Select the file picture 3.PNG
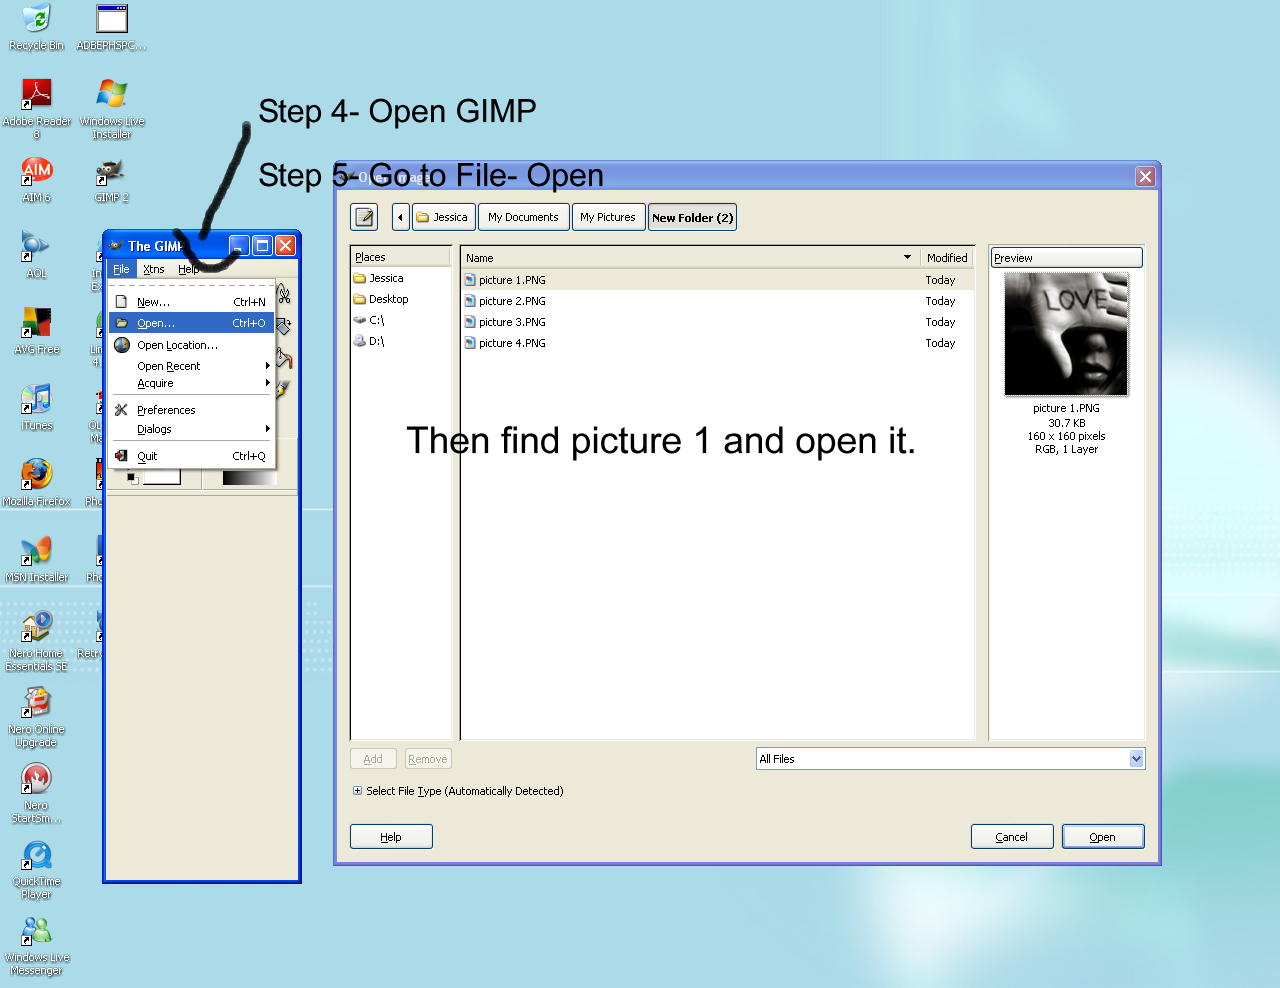Screen dimensions: 1280x988 pyautogui.click(x=717, y=322)
